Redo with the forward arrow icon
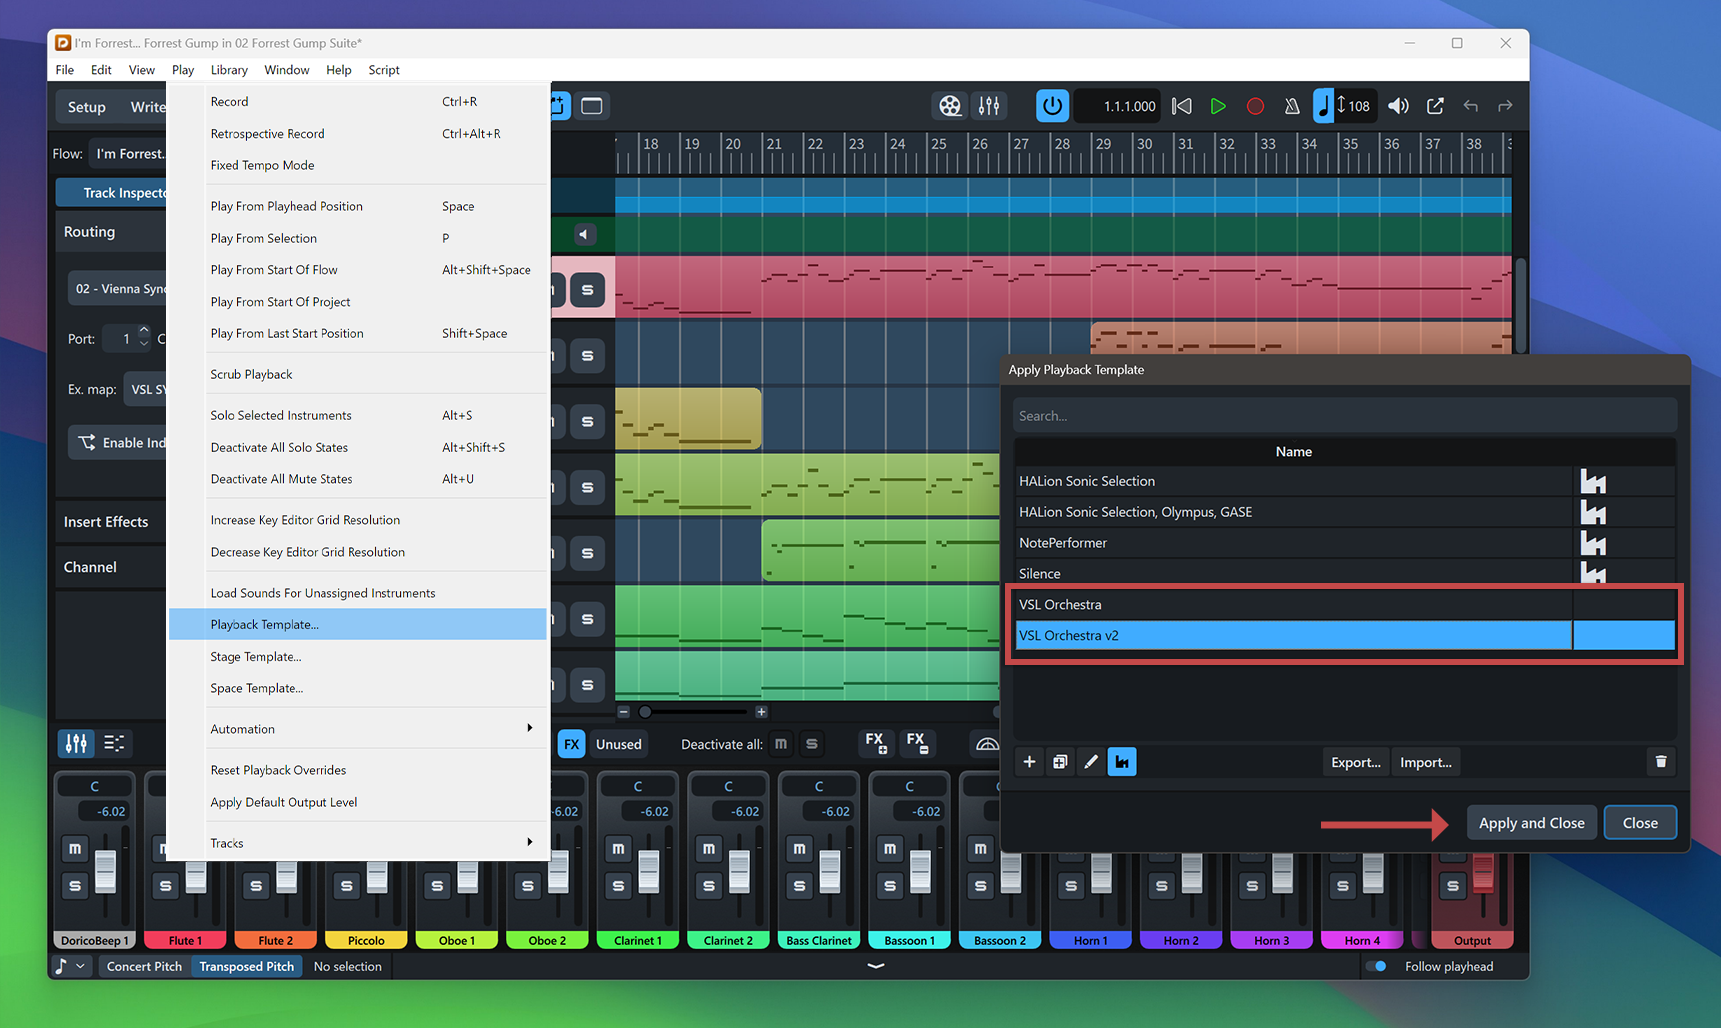The height and width of the screenshot is (1028, 1721). (1505, 106)
